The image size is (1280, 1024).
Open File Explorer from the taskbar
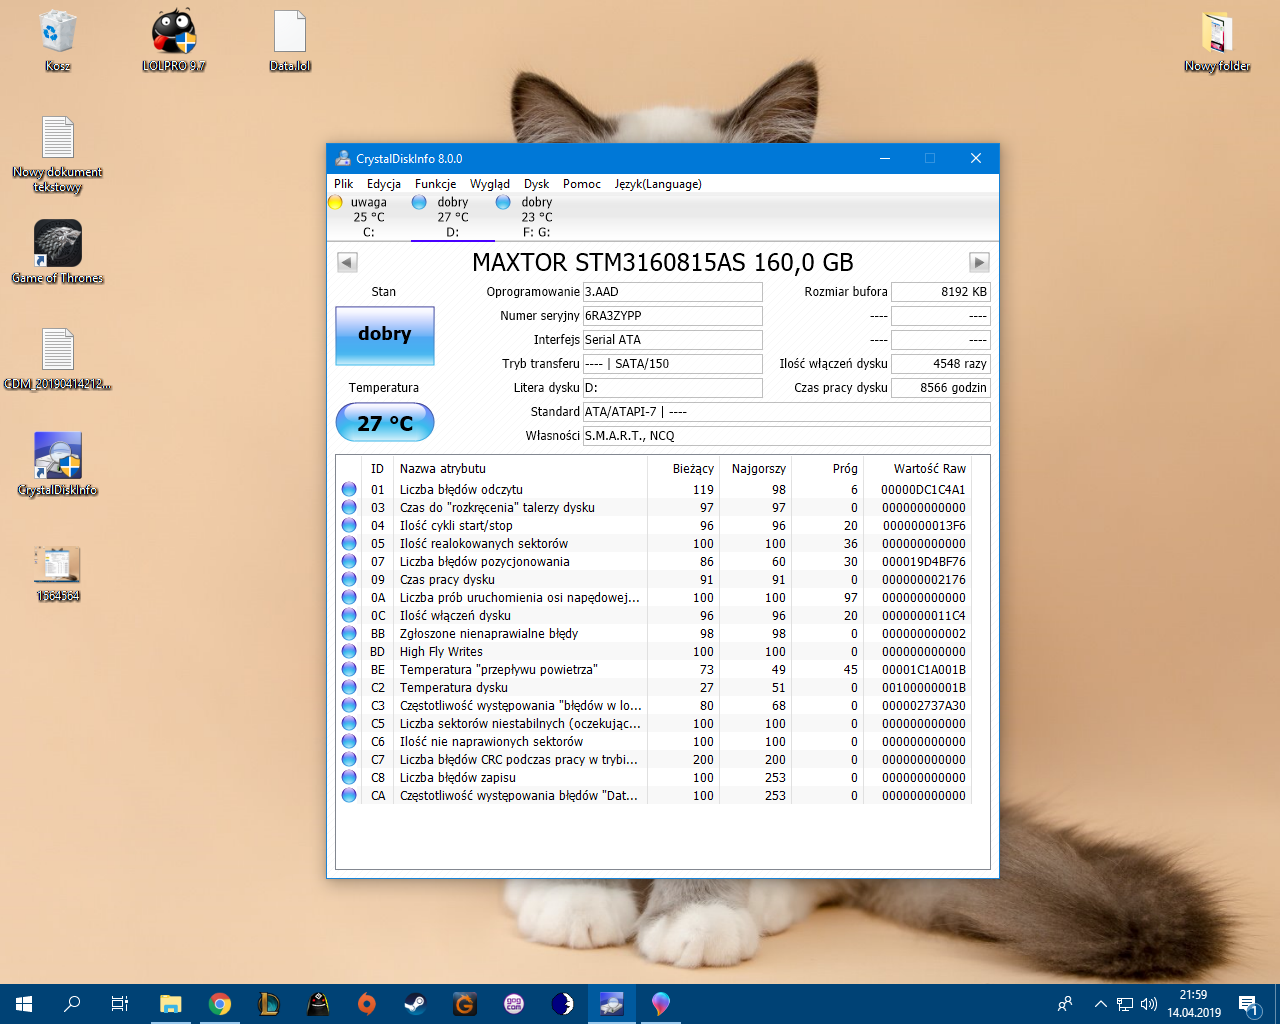(171, 1004)
